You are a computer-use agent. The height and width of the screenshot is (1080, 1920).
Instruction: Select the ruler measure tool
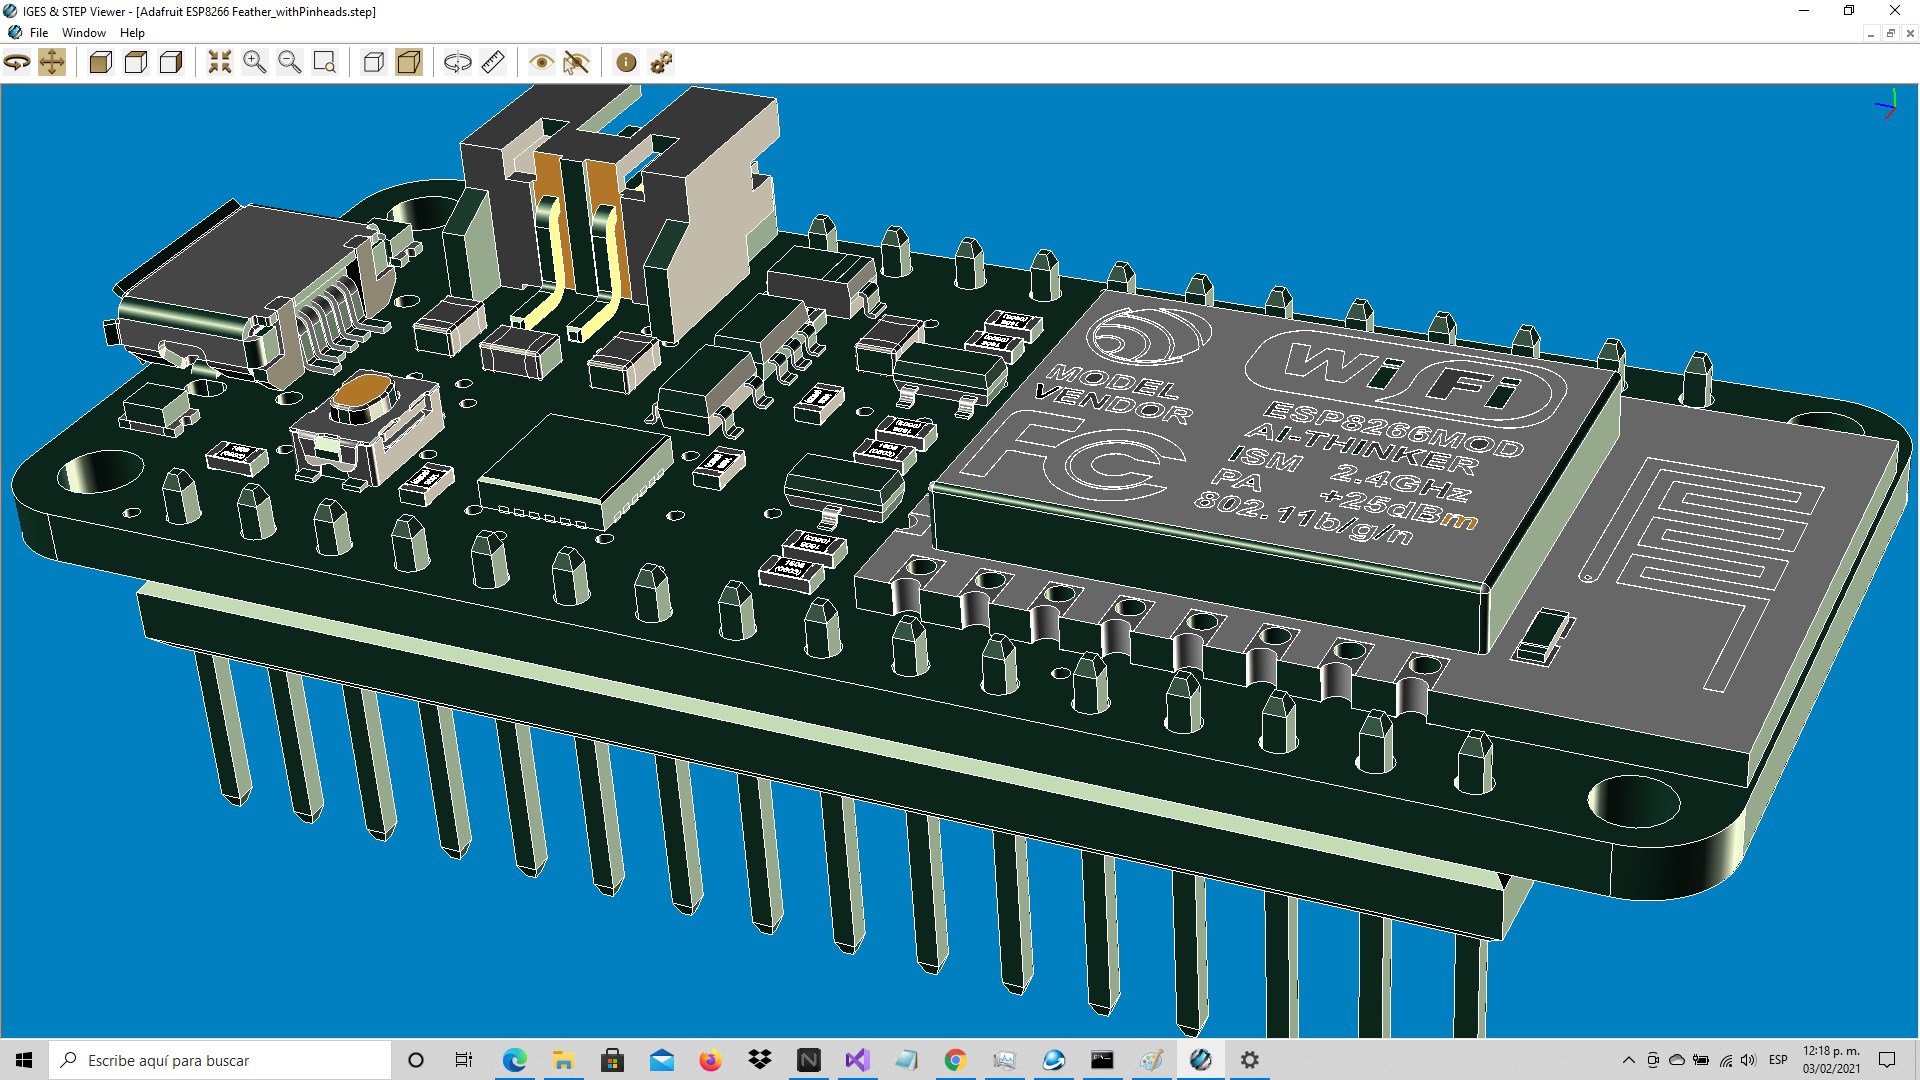click(x=493, y=63)
